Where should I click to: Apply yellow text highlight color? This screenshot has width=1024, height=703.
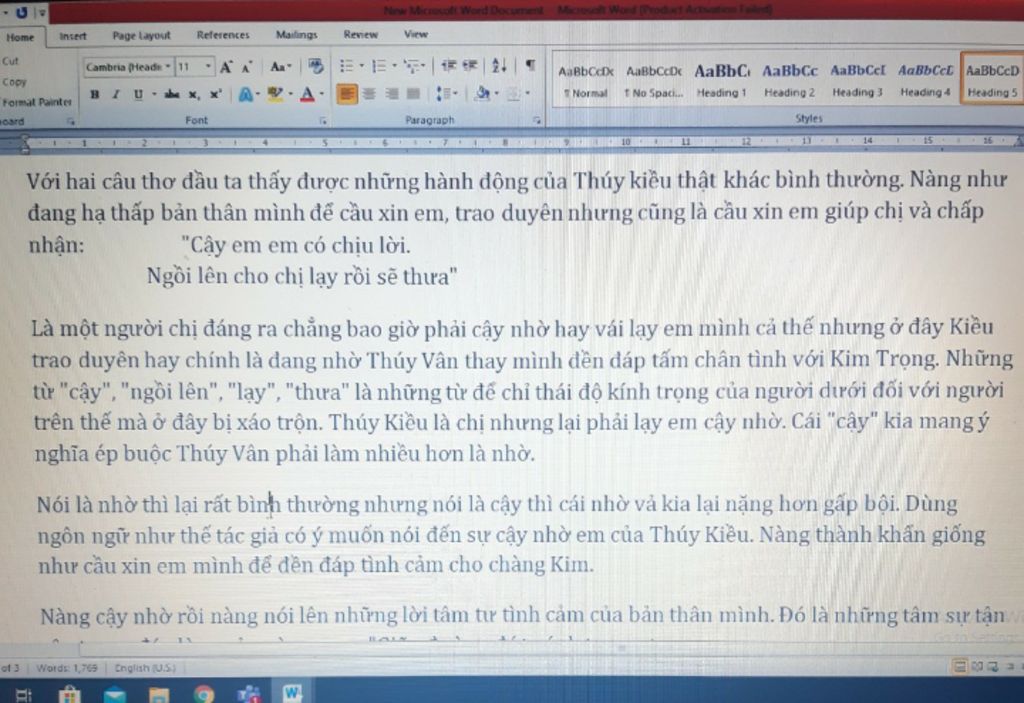tap(275, 95)
